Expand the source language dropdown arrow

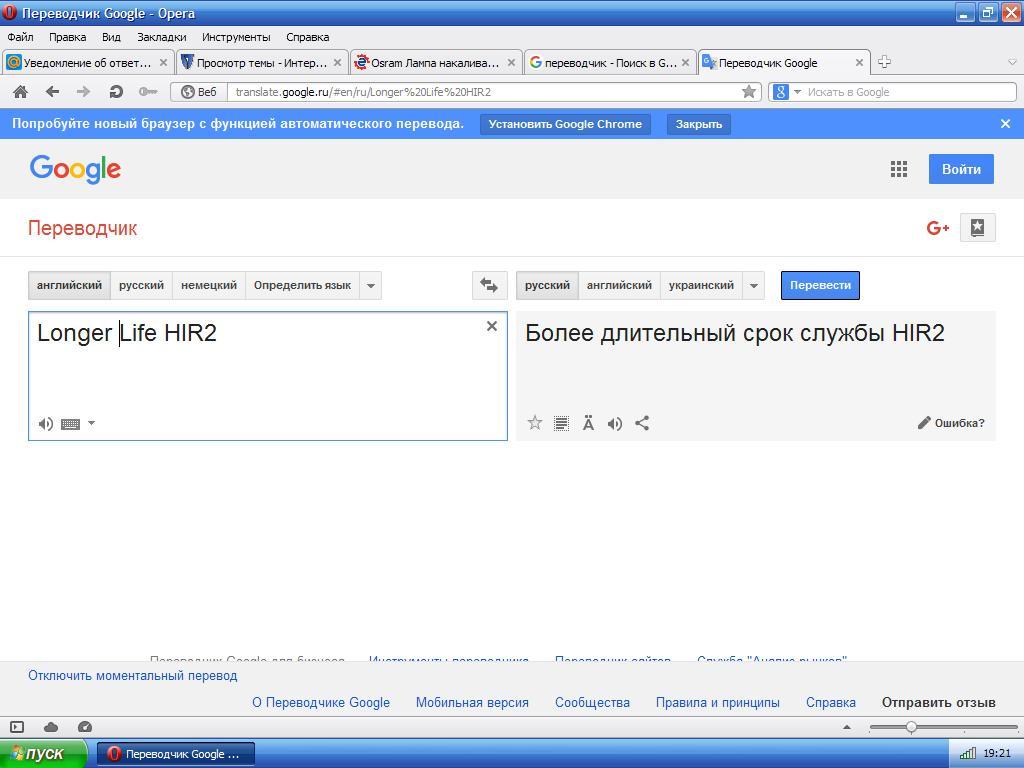point(370,285)
